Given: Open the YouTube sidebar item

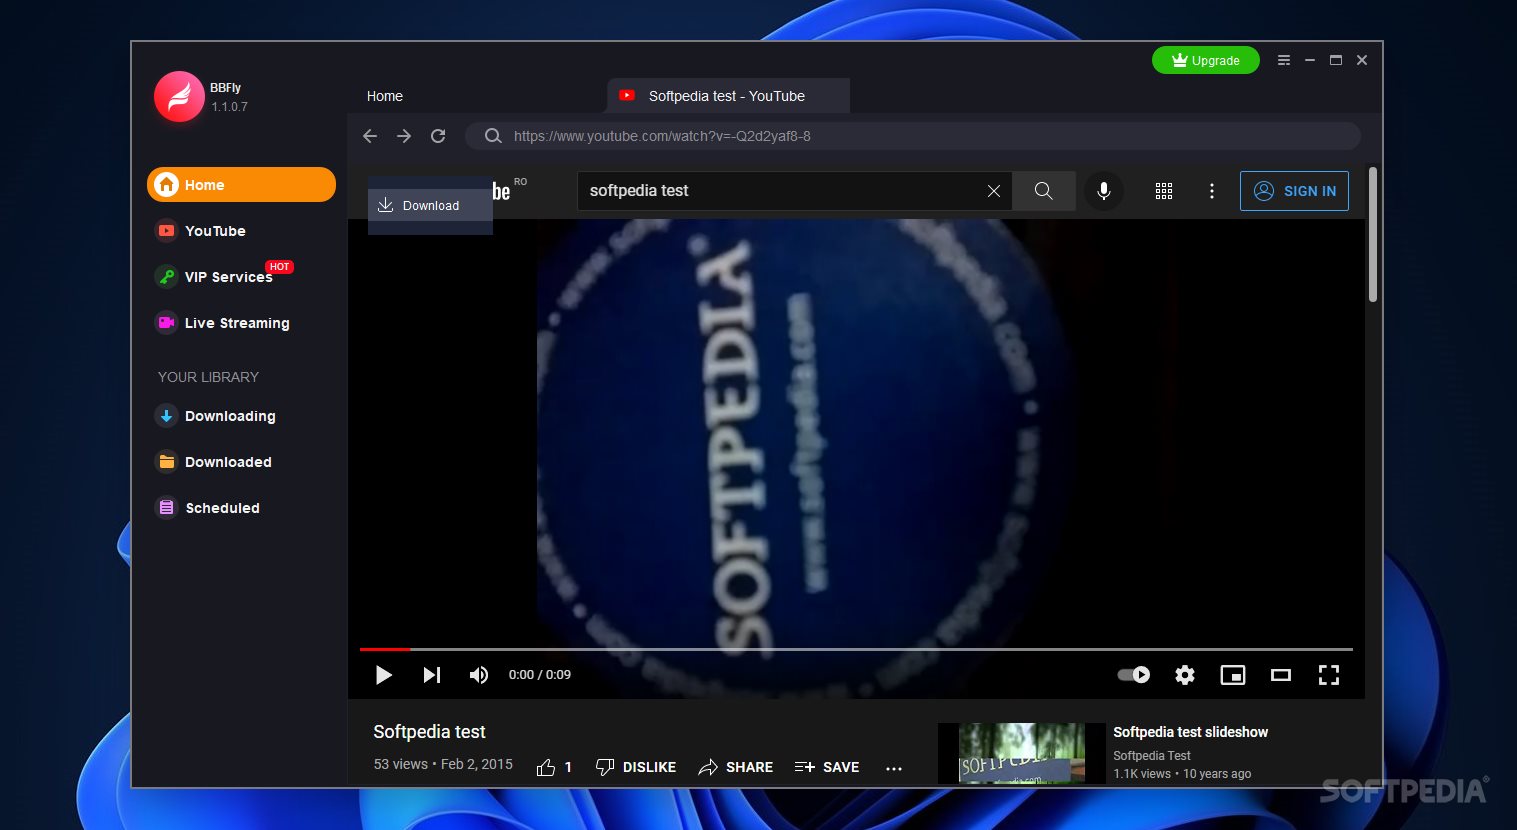Looking at the screenshot, I should (215, 231).
